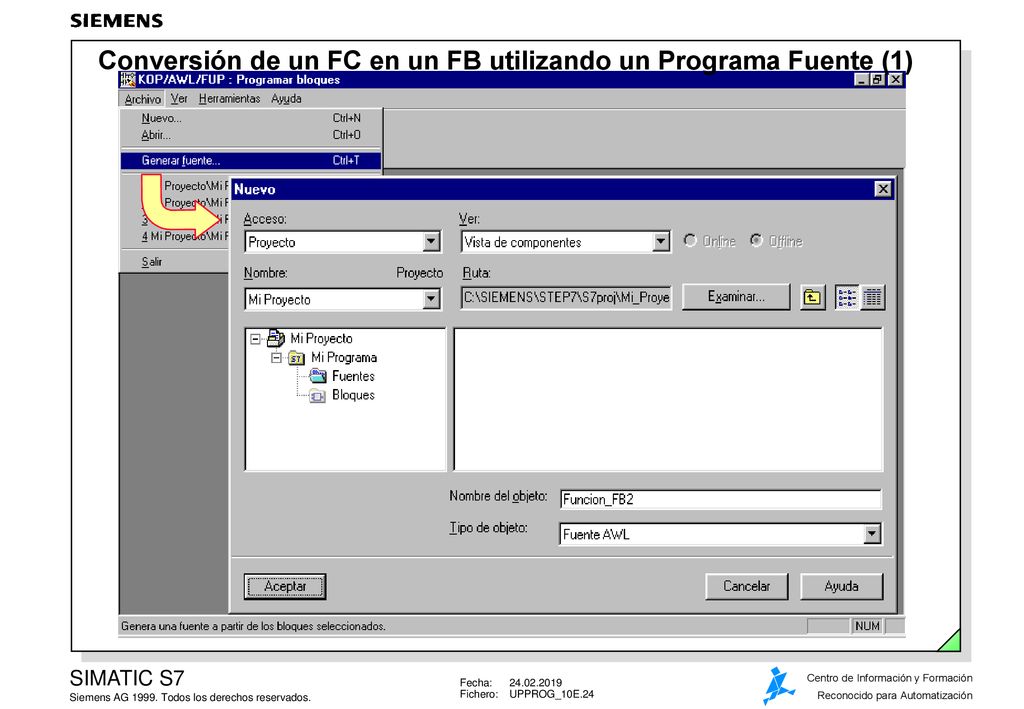Open the Nombre dropdown showing Mi Proyecto
Viewport: 1024px width, 709px height.
(431, 300)
